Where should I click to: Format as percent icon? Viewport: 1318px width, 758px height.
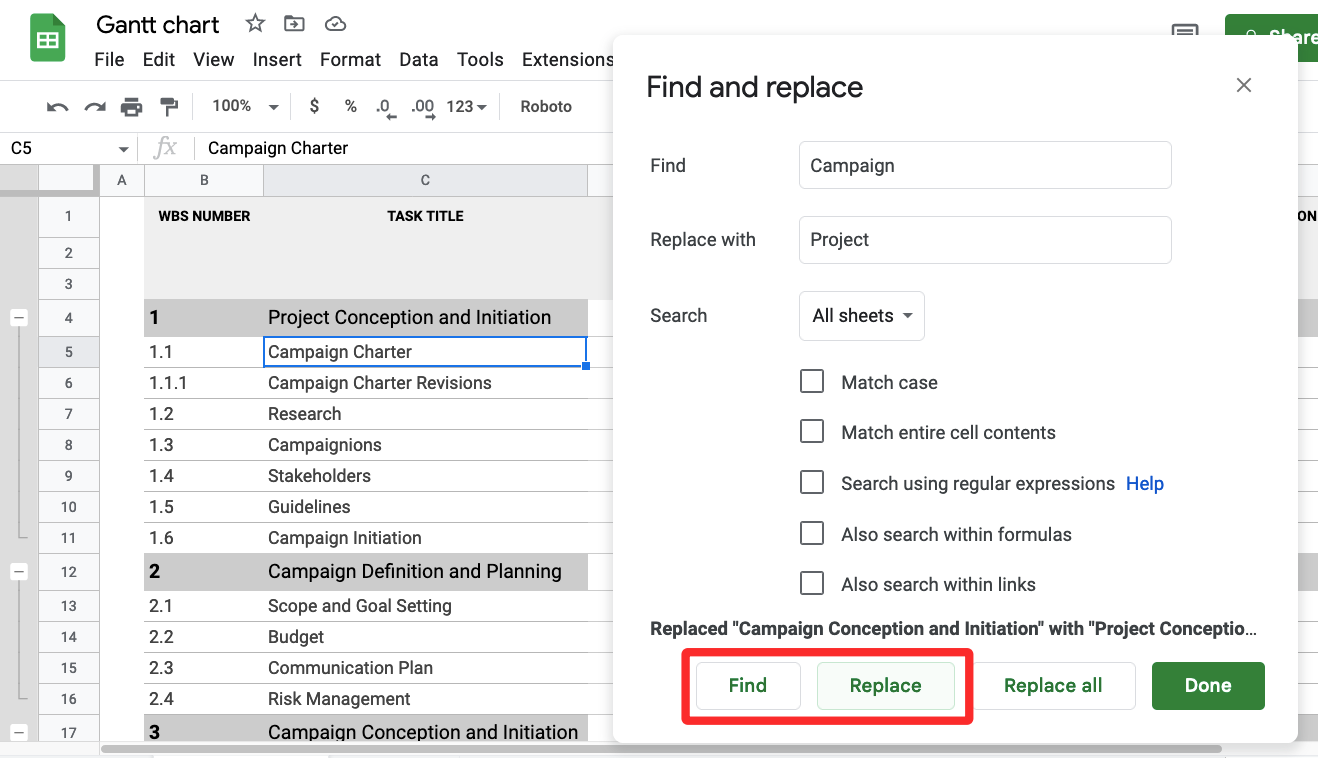pos(351,106)
